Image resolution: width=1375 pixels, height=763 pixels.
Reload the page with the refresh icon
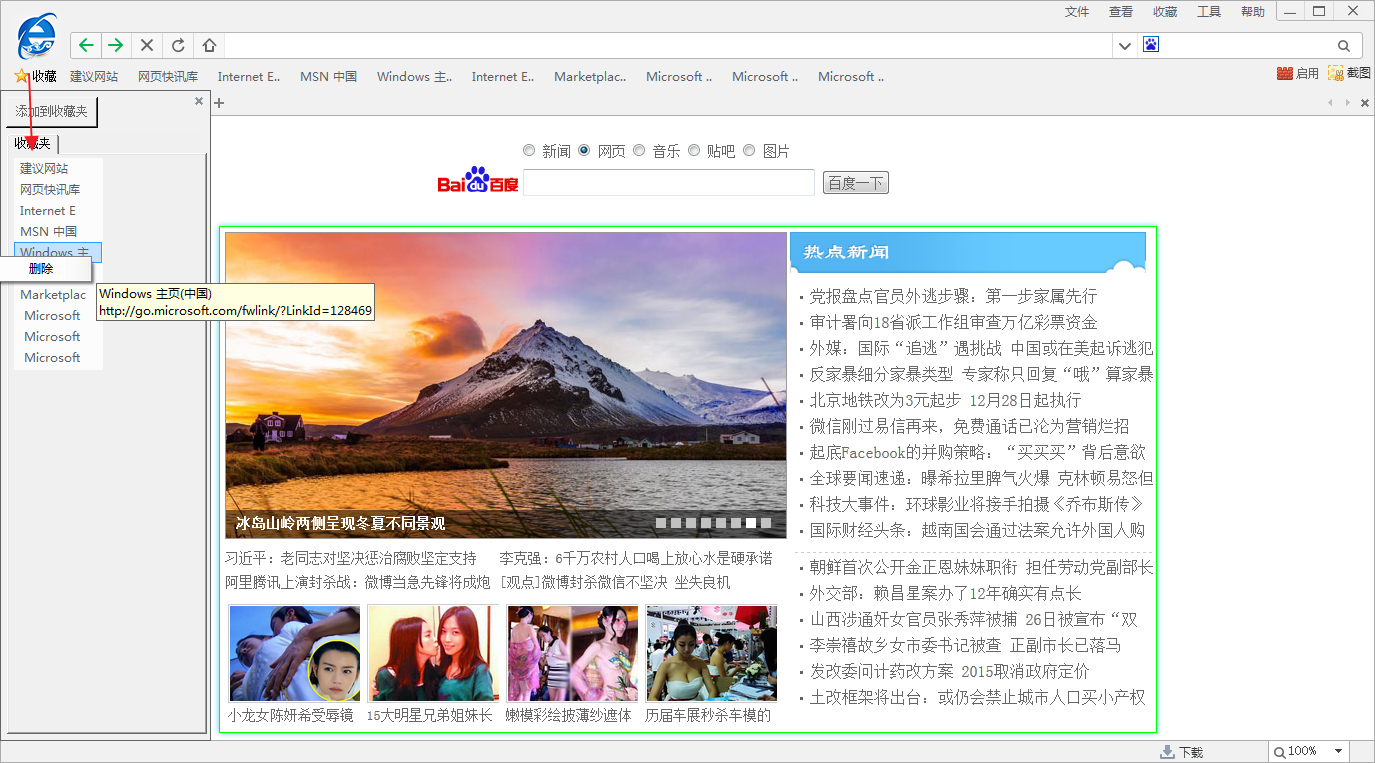coord(178,45)
